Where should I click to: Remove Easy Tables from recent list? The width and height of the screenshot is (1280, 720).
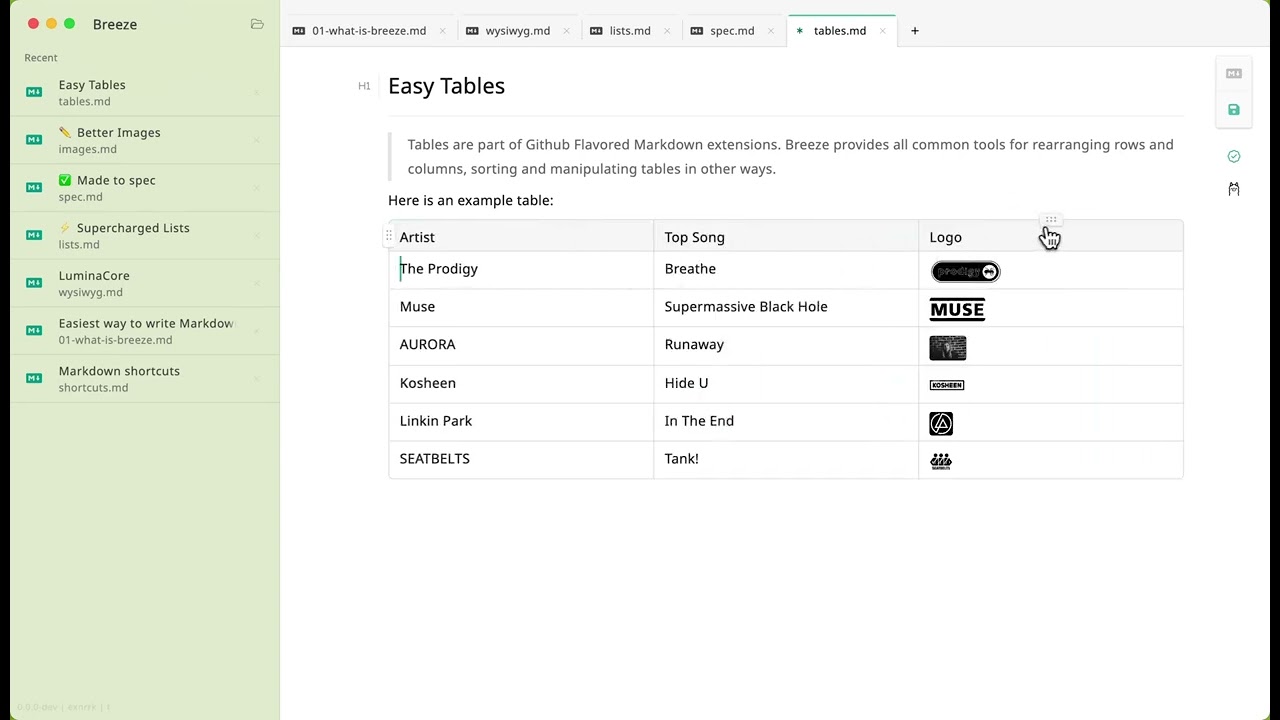[x=256, y=92]
